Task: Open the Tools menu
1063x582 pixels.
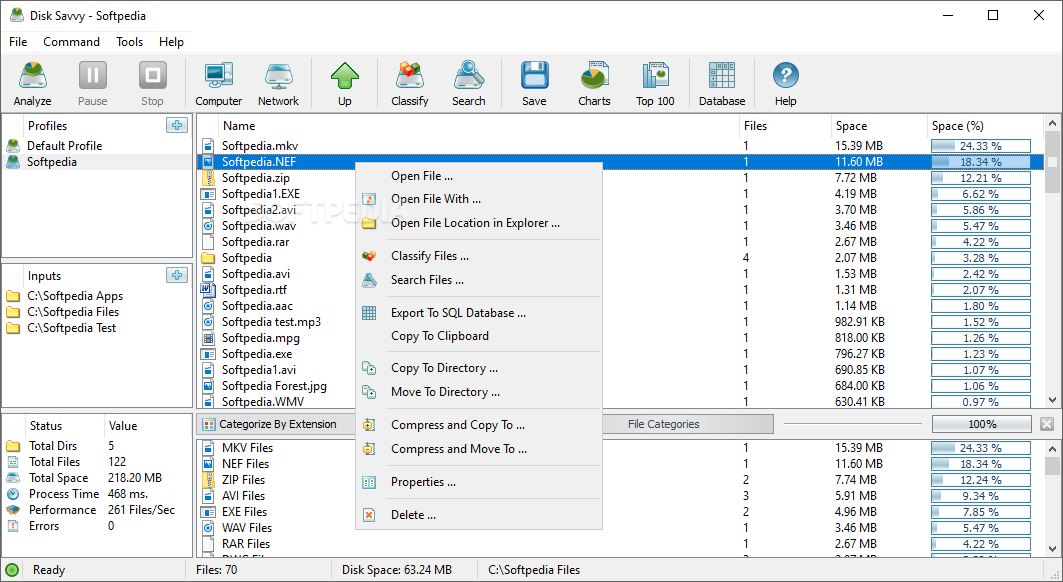Action: point(129,41)
